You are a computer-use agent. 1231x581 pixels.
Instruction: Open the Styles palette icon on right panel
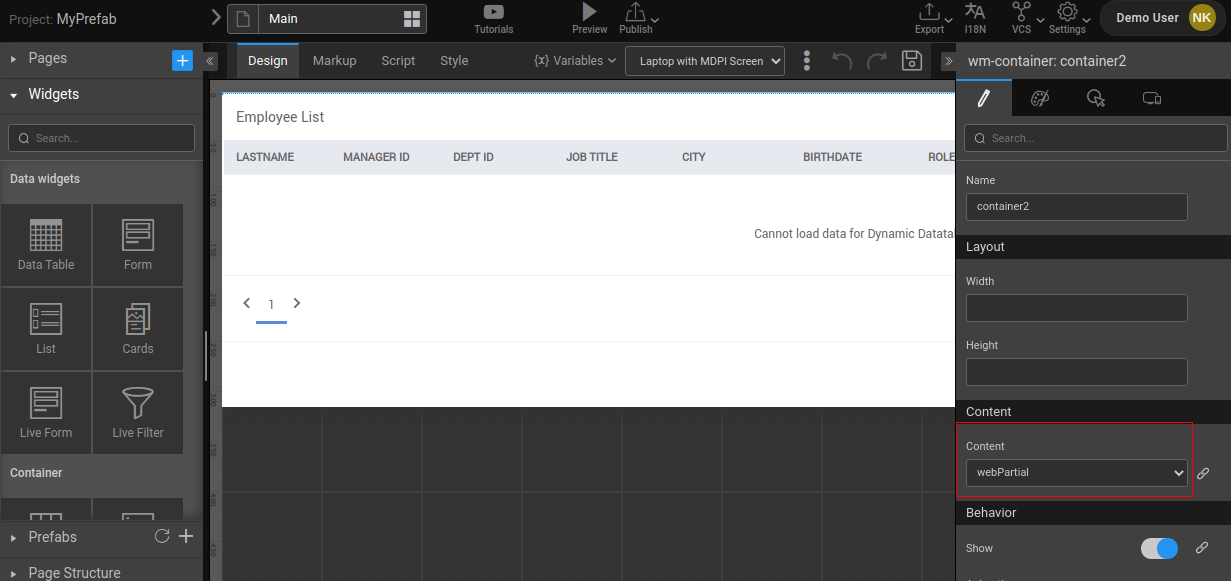click(1040, 97)
